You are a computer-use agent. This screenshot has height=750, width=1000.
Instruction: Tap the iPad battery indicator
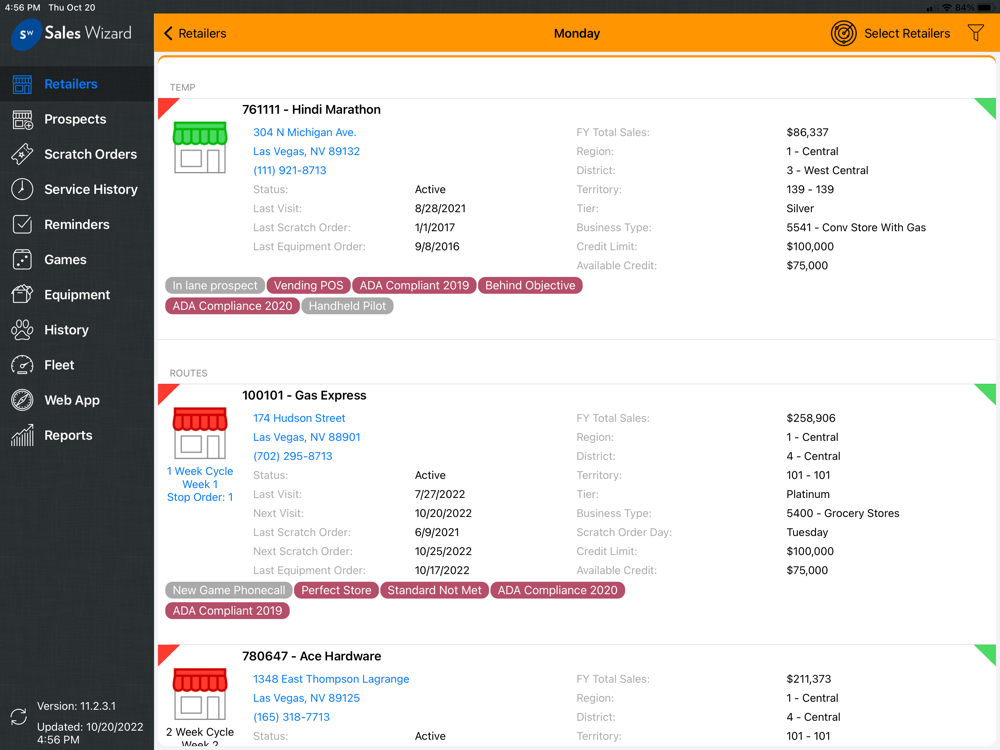[x=986, y=8]
